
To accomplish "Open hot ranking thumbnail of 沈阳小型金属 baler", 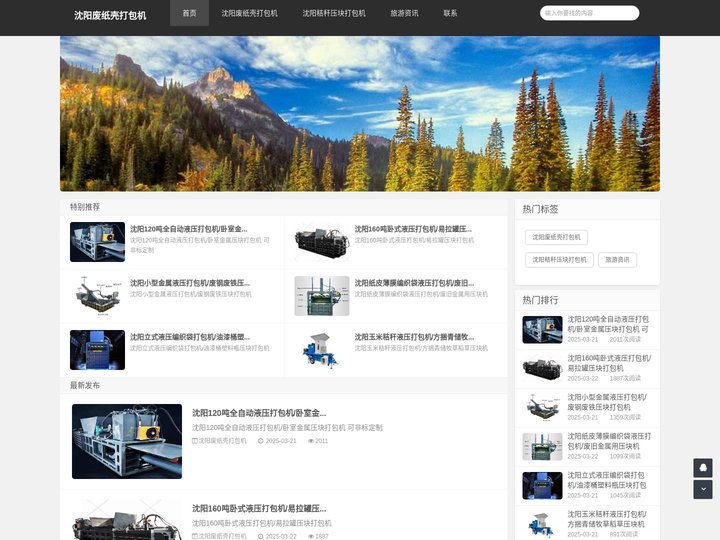I will 542,408.
